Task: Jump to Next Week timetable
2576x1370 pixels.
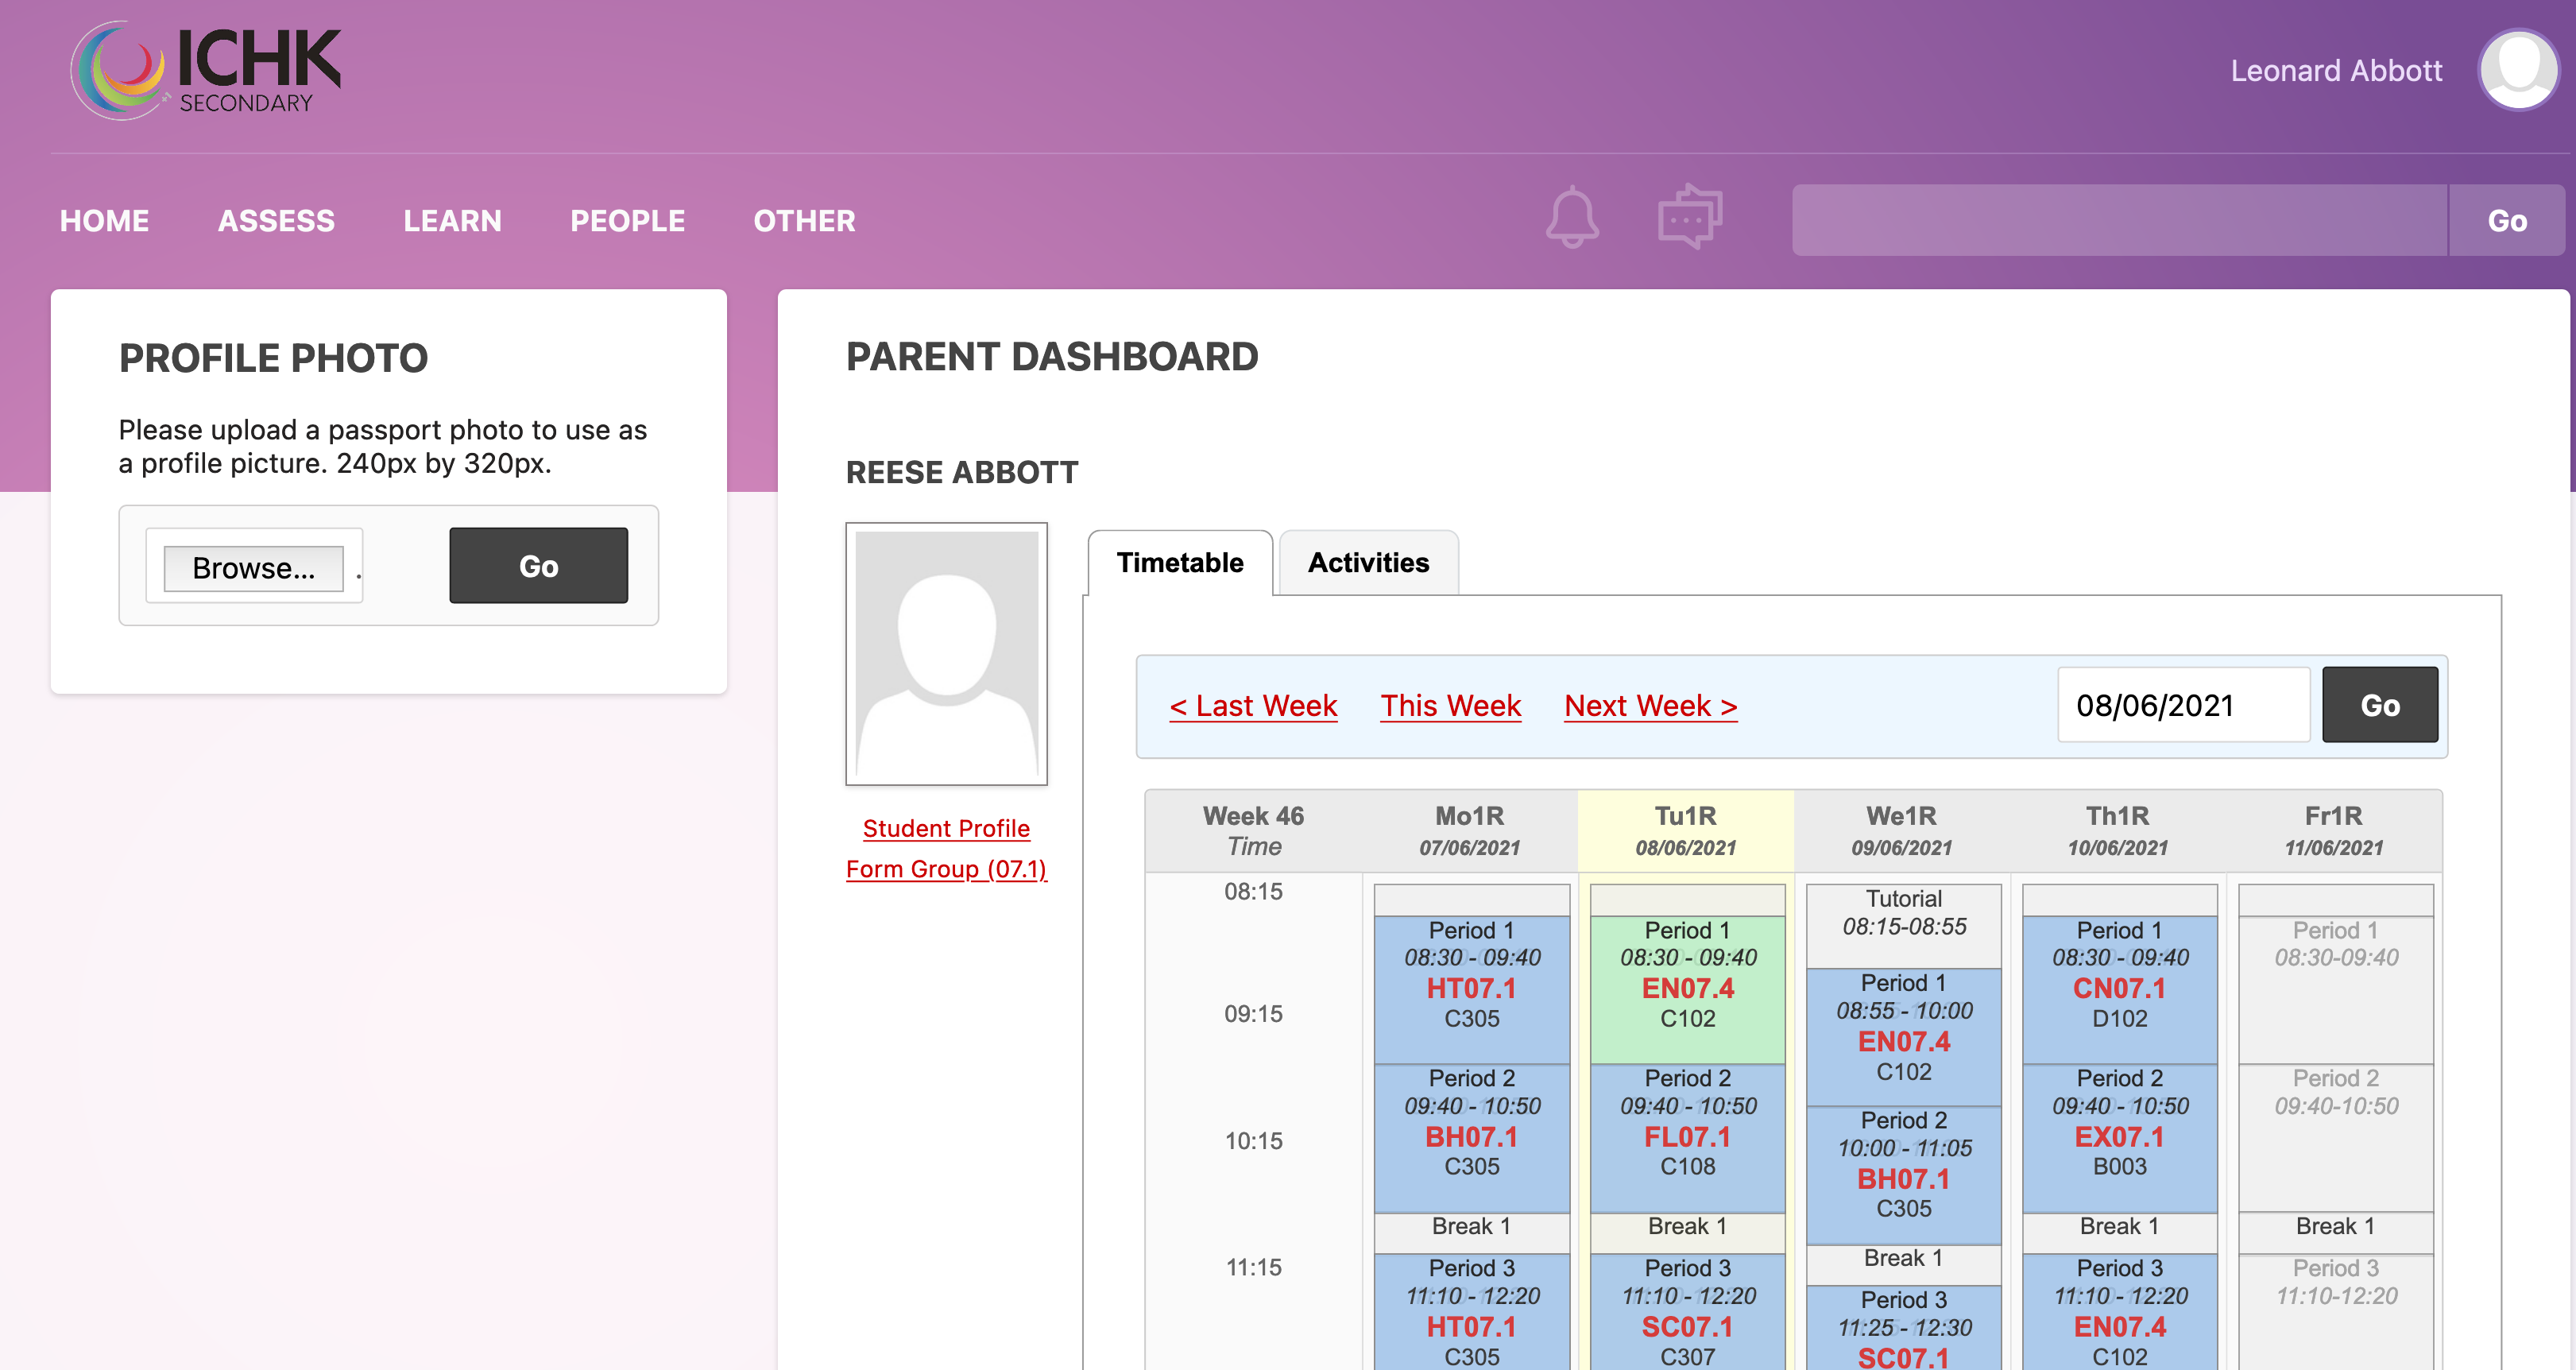Action: coord(1650,706)
